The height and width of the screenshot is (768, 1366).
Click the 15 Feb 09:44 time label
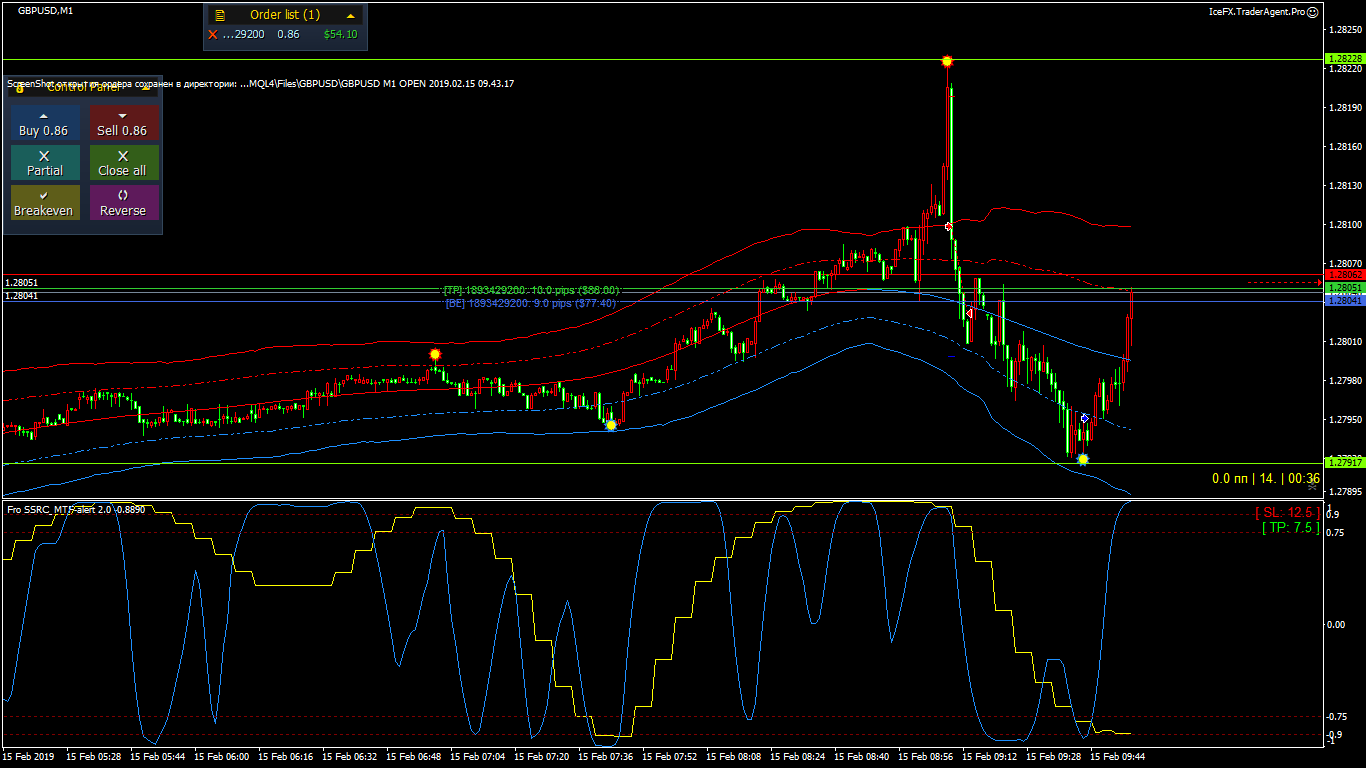tap(1117, 757)
